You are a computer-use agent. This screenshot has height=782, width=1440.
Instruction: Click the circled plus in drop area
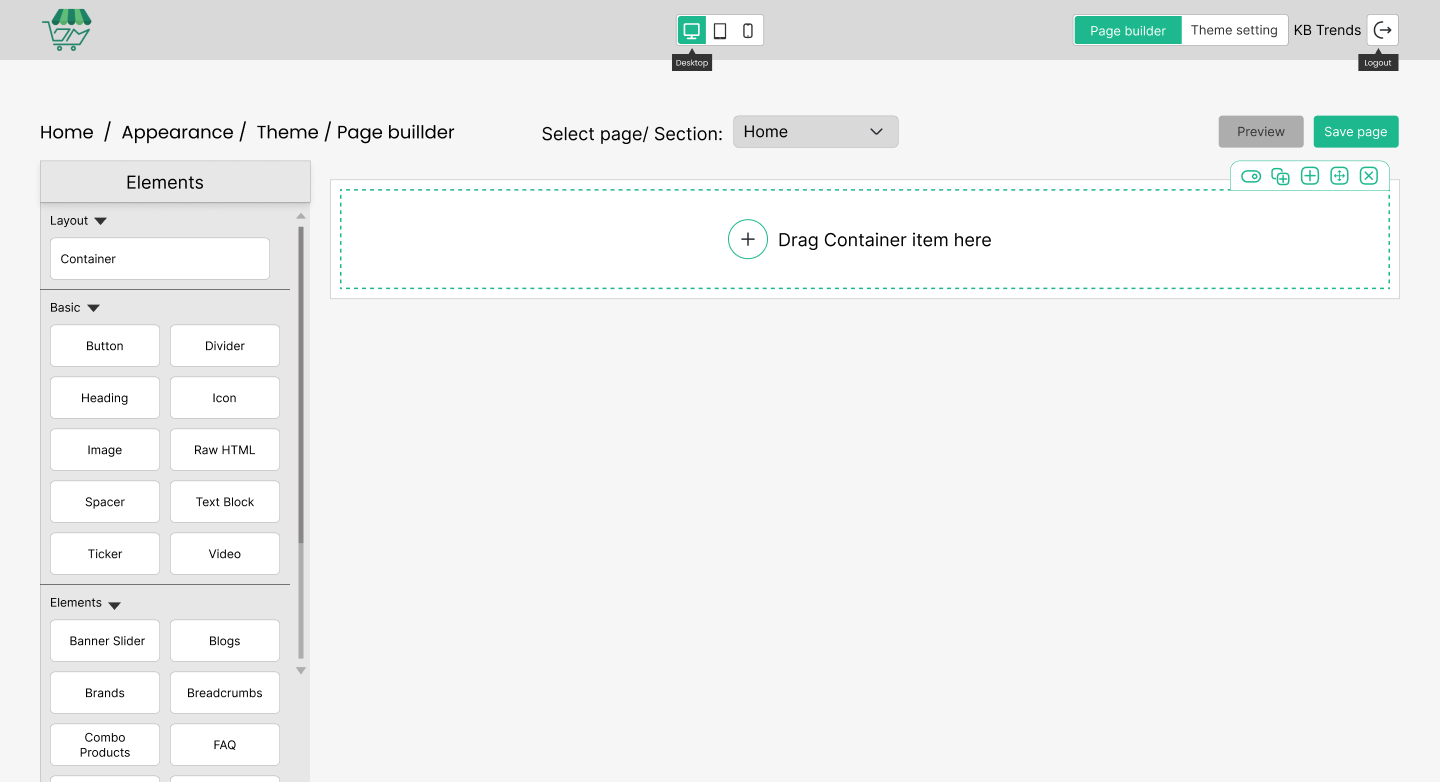(748, 239)
